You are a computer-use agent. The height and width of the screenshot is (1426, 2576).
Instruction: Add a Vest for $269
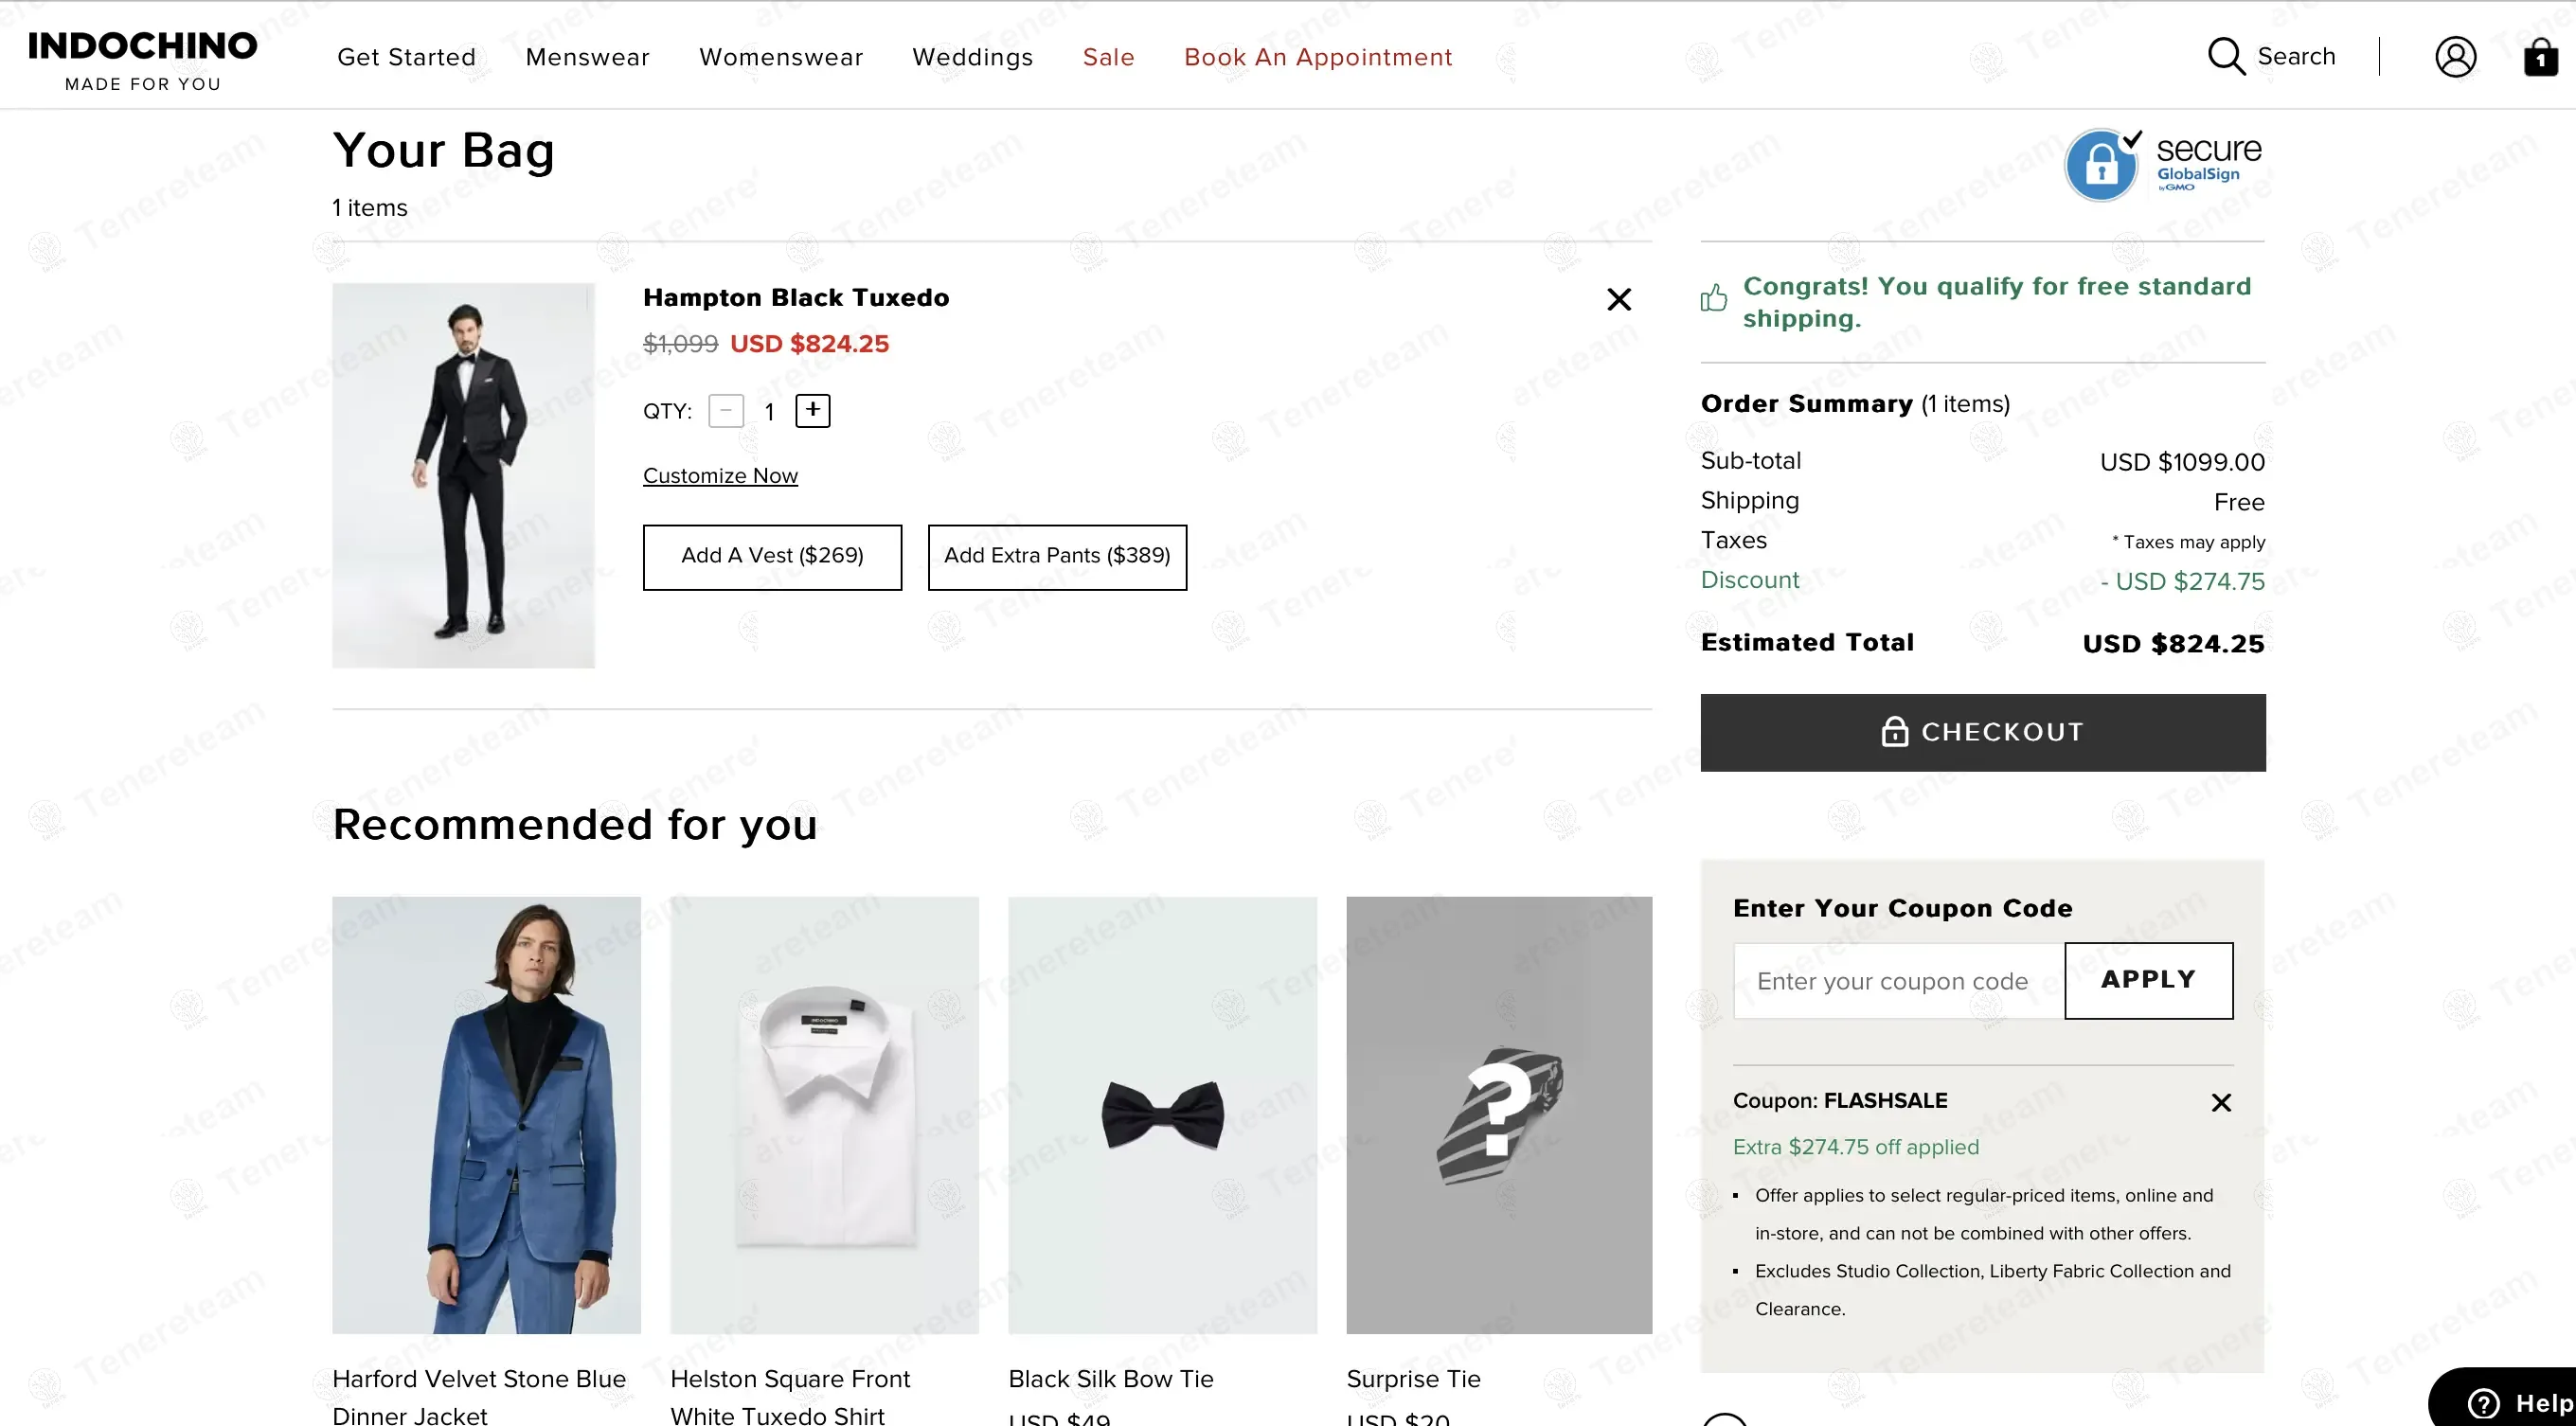click(772, 557)
